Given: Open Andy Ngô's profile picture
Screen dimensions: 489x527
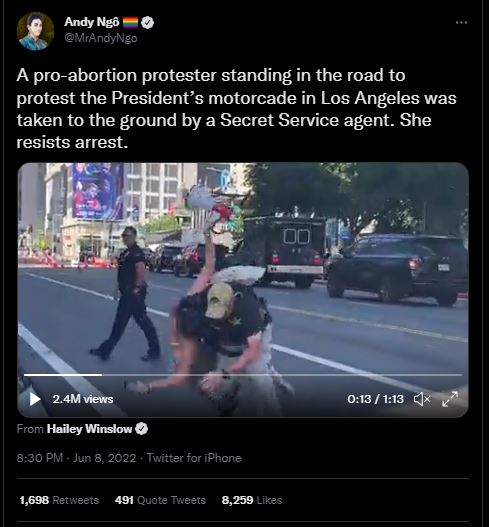Looking at the screenshot, I should [x=35, y=31].
